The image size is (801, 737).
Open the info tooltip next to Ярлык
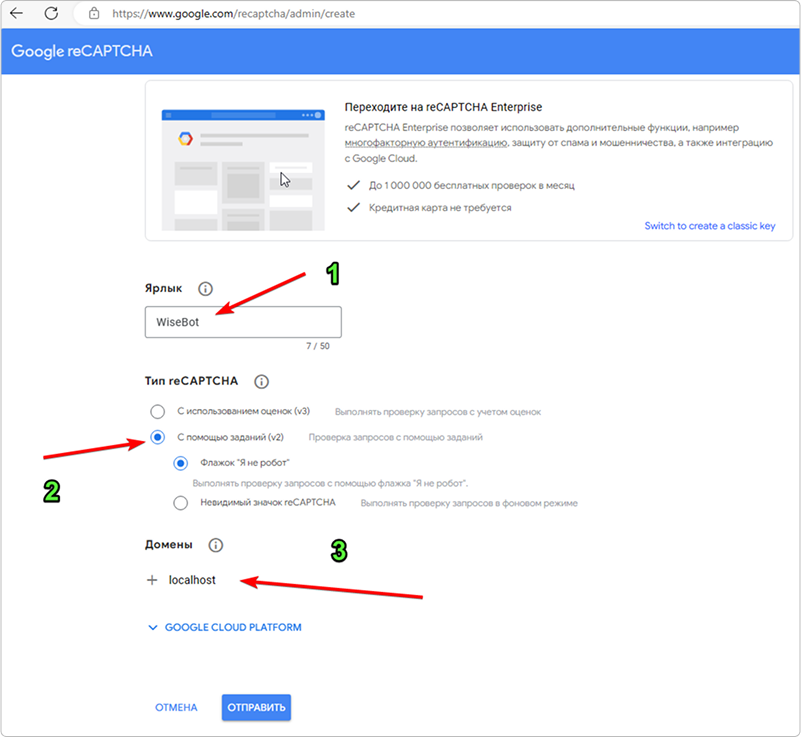pyautogui.click(x=205, y=288)
